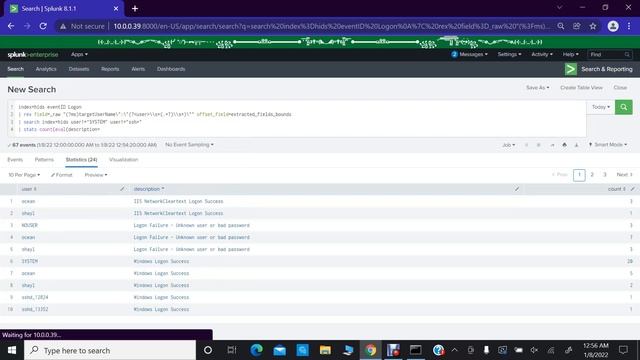
Task: Click user 'SYSTEM' in row 6
Action: (29, 261)
